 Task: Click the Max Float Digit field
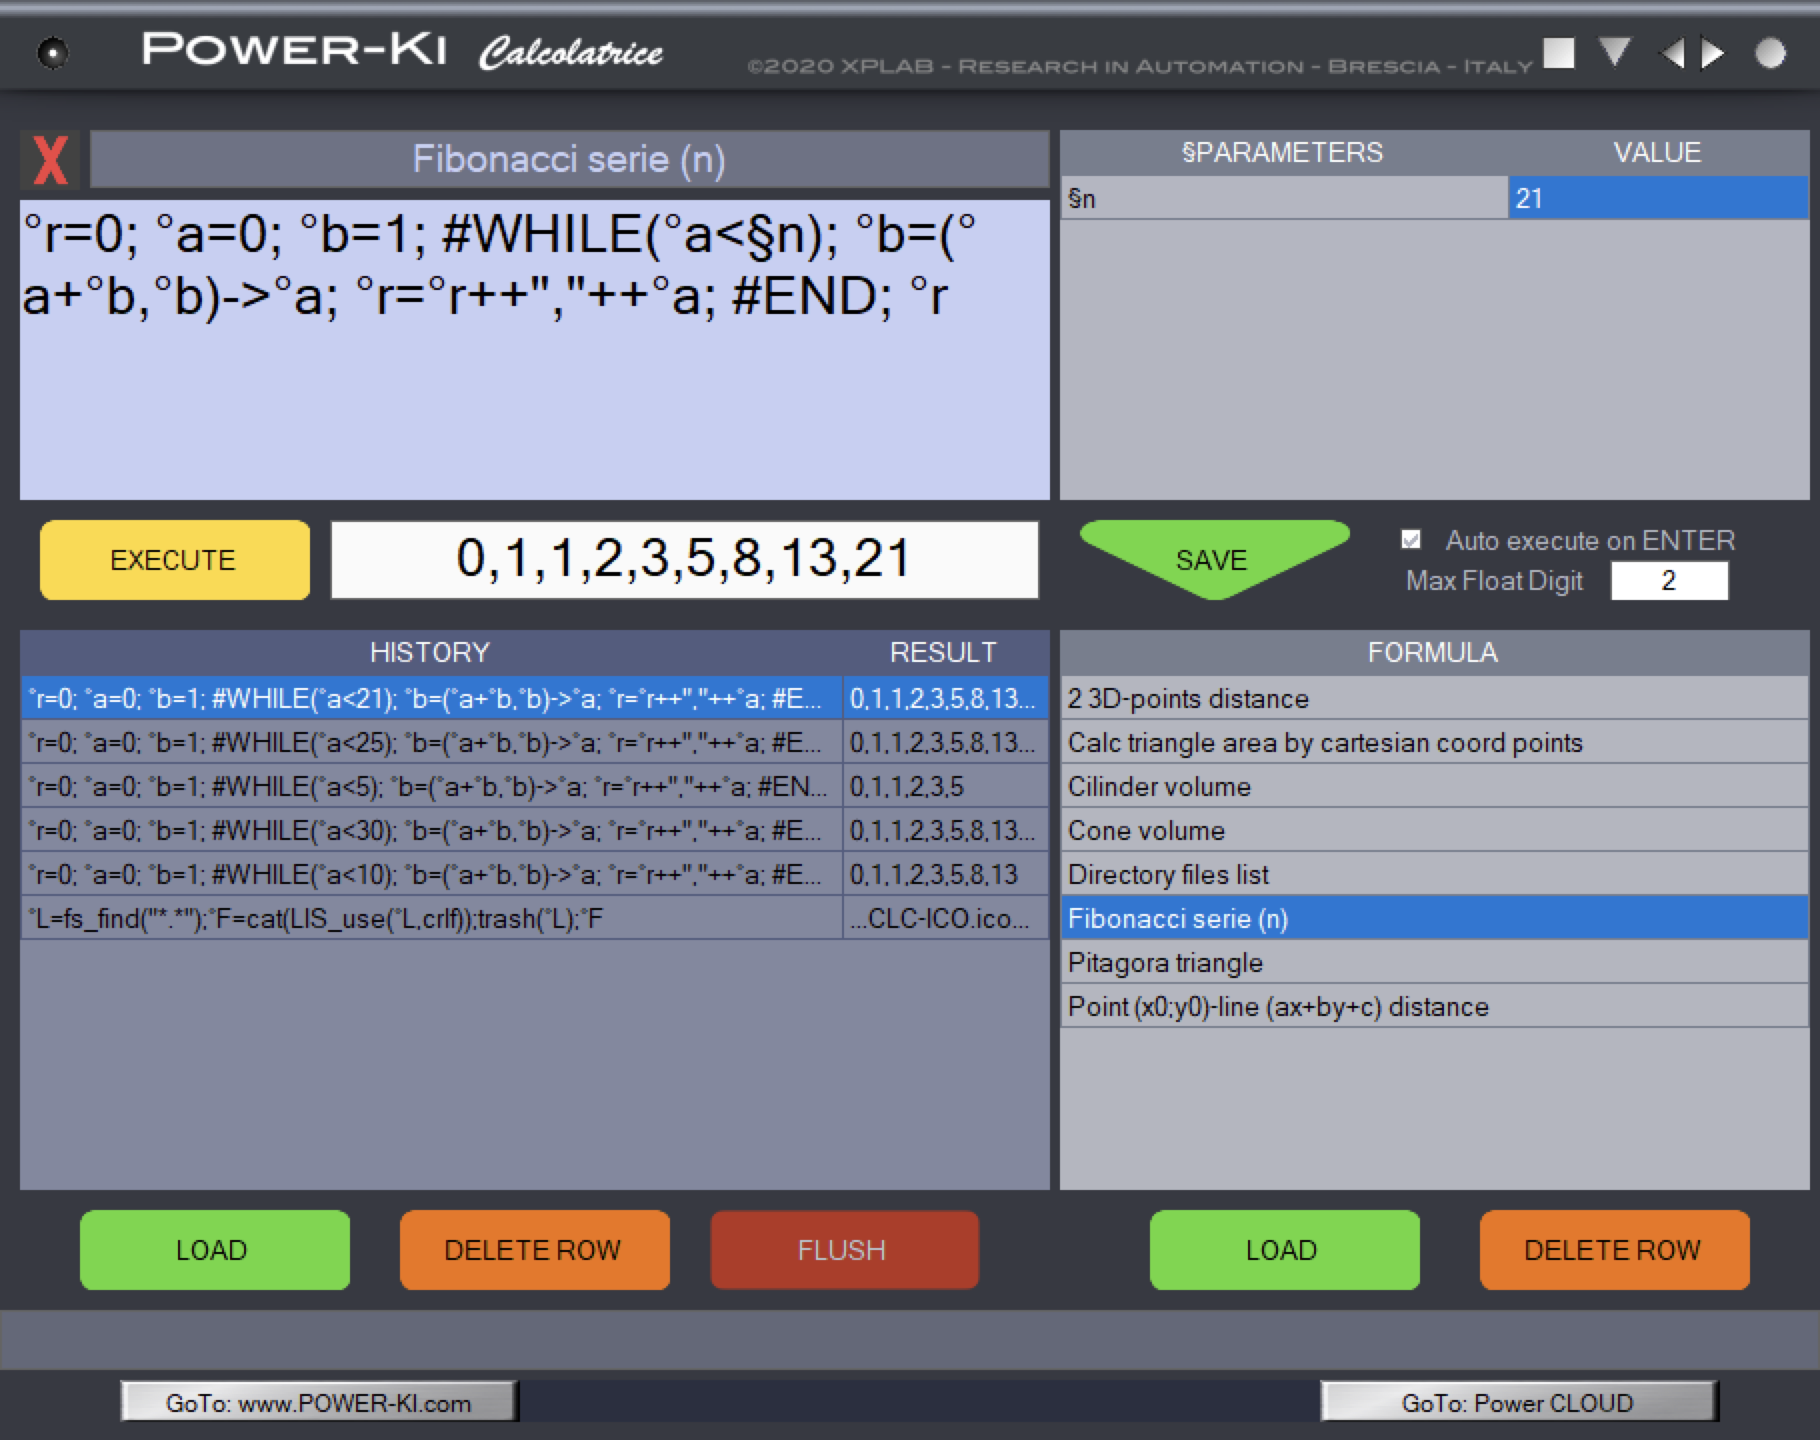tap(1669, 580)
